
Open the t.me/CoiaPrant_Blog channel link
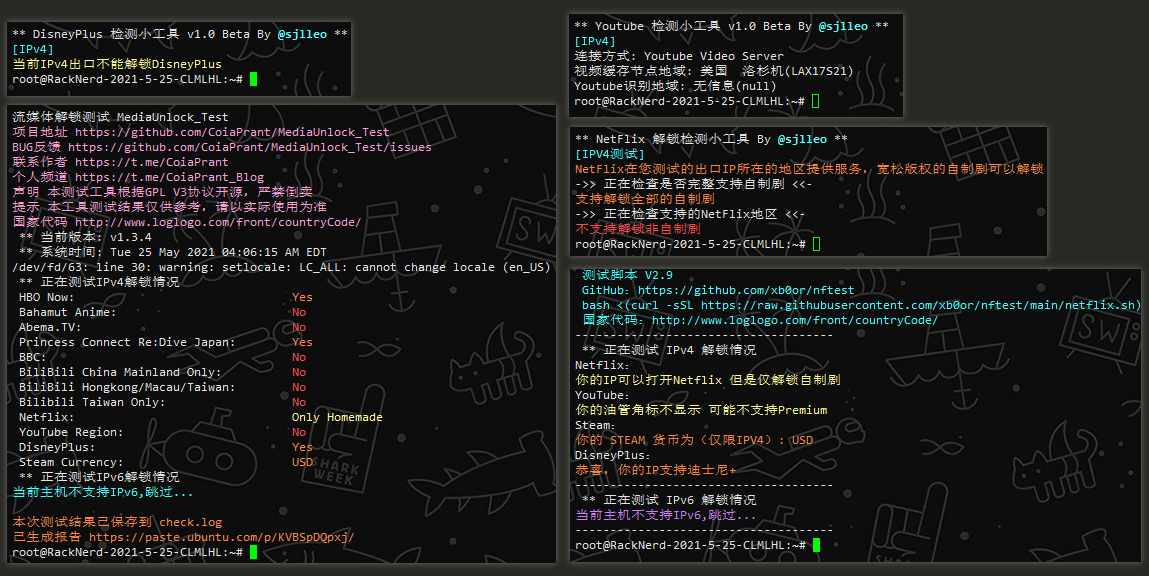click(169, 177)
